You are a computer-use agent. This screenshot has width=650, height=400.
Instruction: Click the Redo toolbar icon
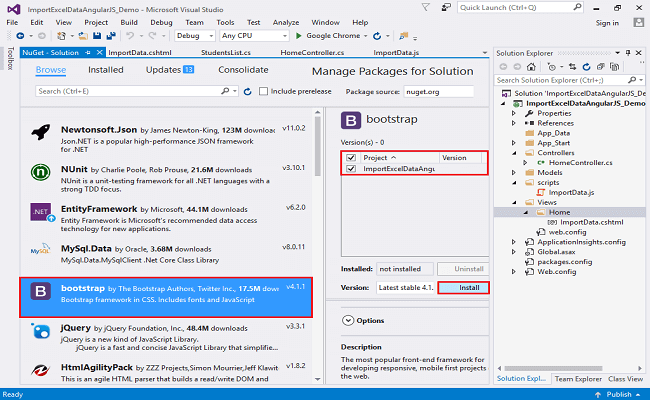pos(153,36)
